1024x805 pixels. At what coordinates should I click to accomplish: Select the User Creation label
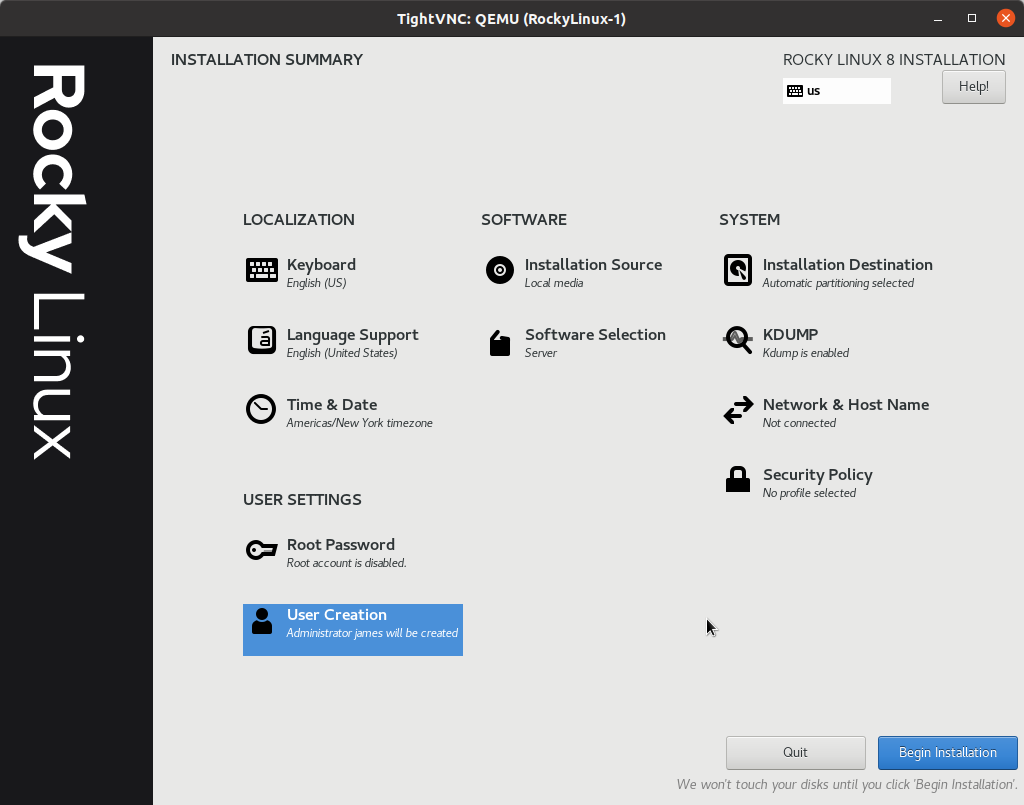point(337,614)
